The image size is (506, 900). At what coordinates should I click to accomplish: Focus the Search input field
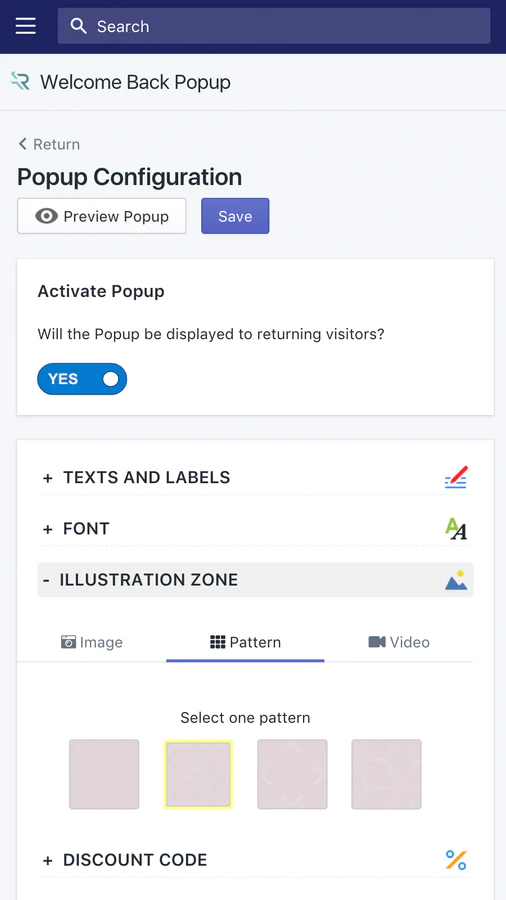[274, 26]
